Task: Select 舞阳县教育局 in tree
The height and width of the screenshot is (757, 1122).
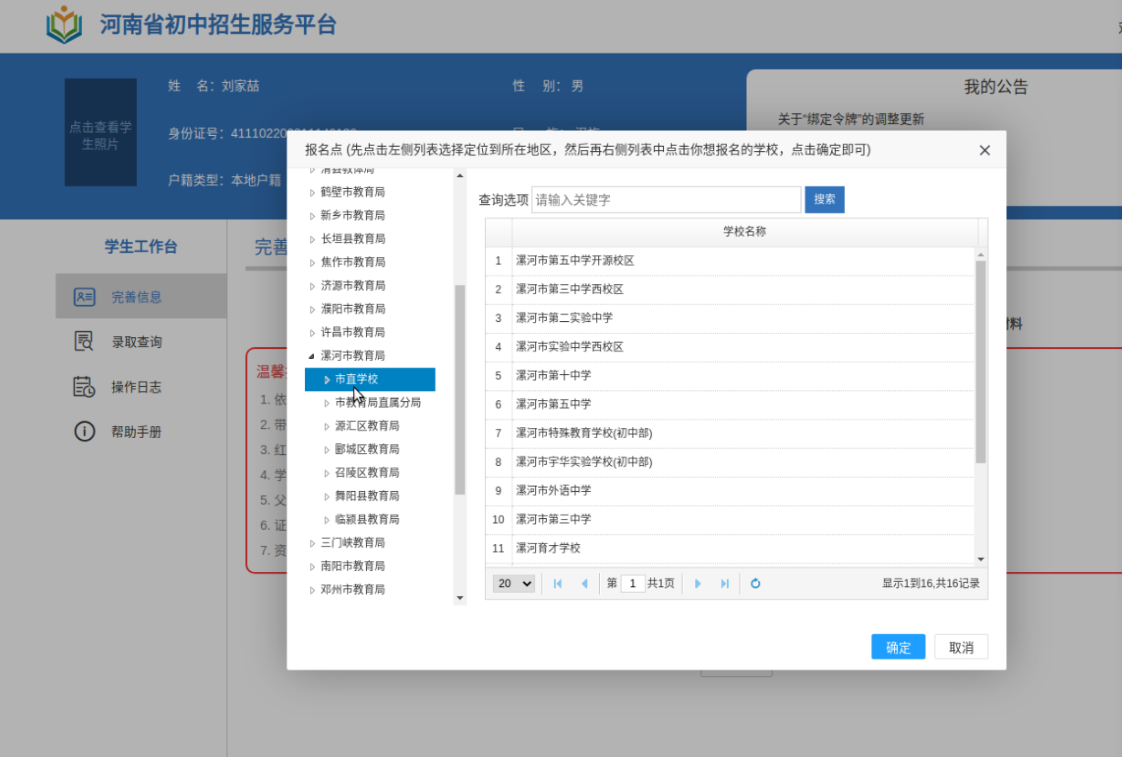Action: [367, 496]
